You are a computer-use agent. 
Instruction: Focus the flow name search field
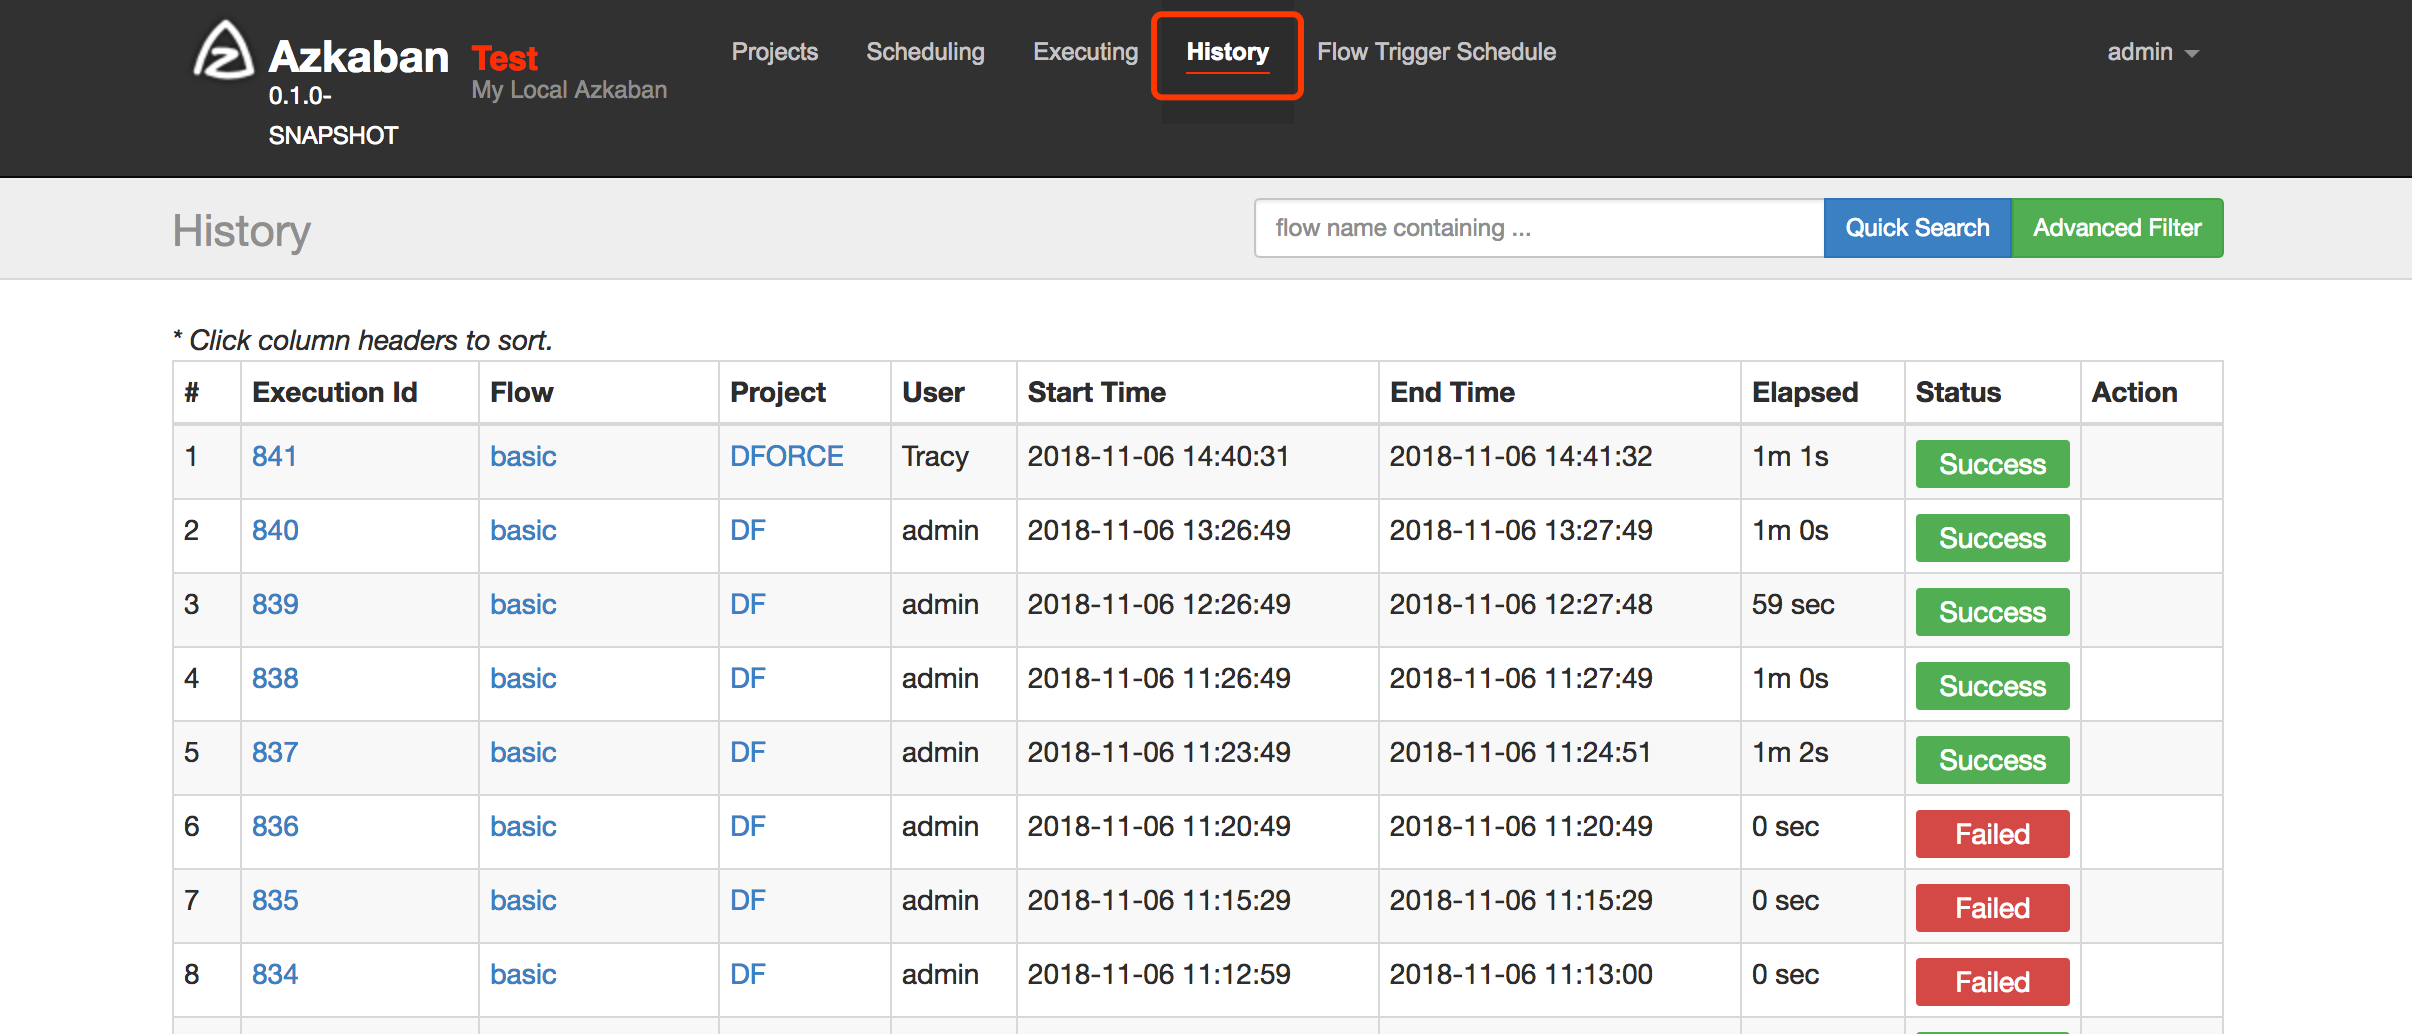point(1539,228)
